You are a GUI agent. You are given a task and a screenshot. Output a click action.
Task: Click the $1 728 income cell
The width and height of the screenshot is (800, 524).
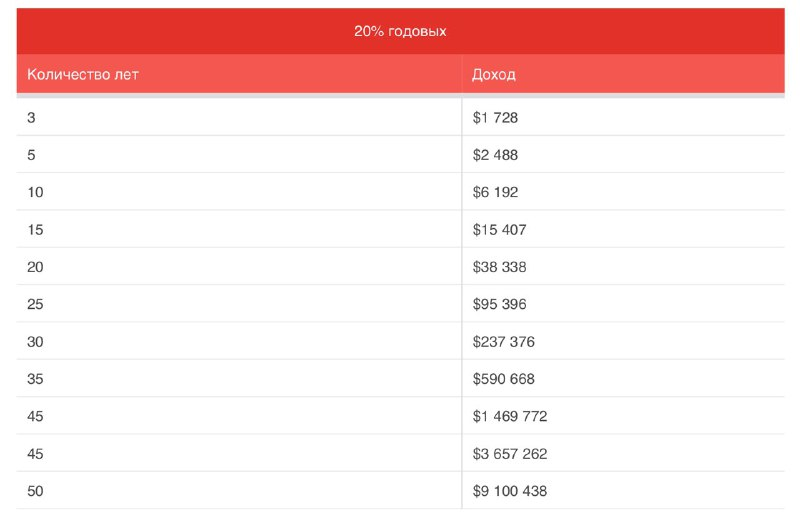pos(496,118)
